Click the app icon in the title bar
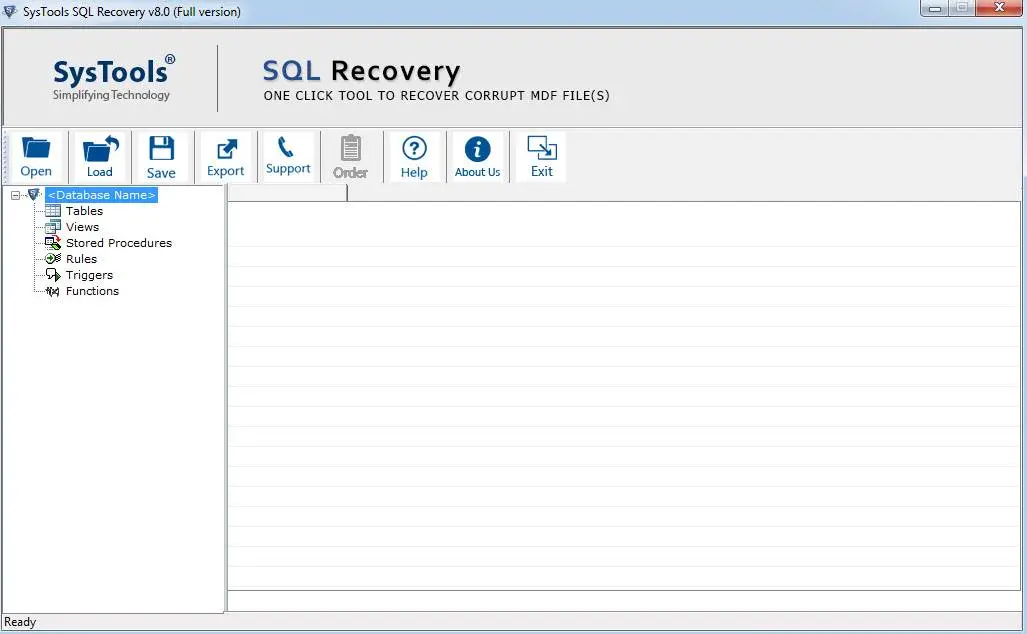Screen dimensions: 1027x634 click(x=10, y=11)
